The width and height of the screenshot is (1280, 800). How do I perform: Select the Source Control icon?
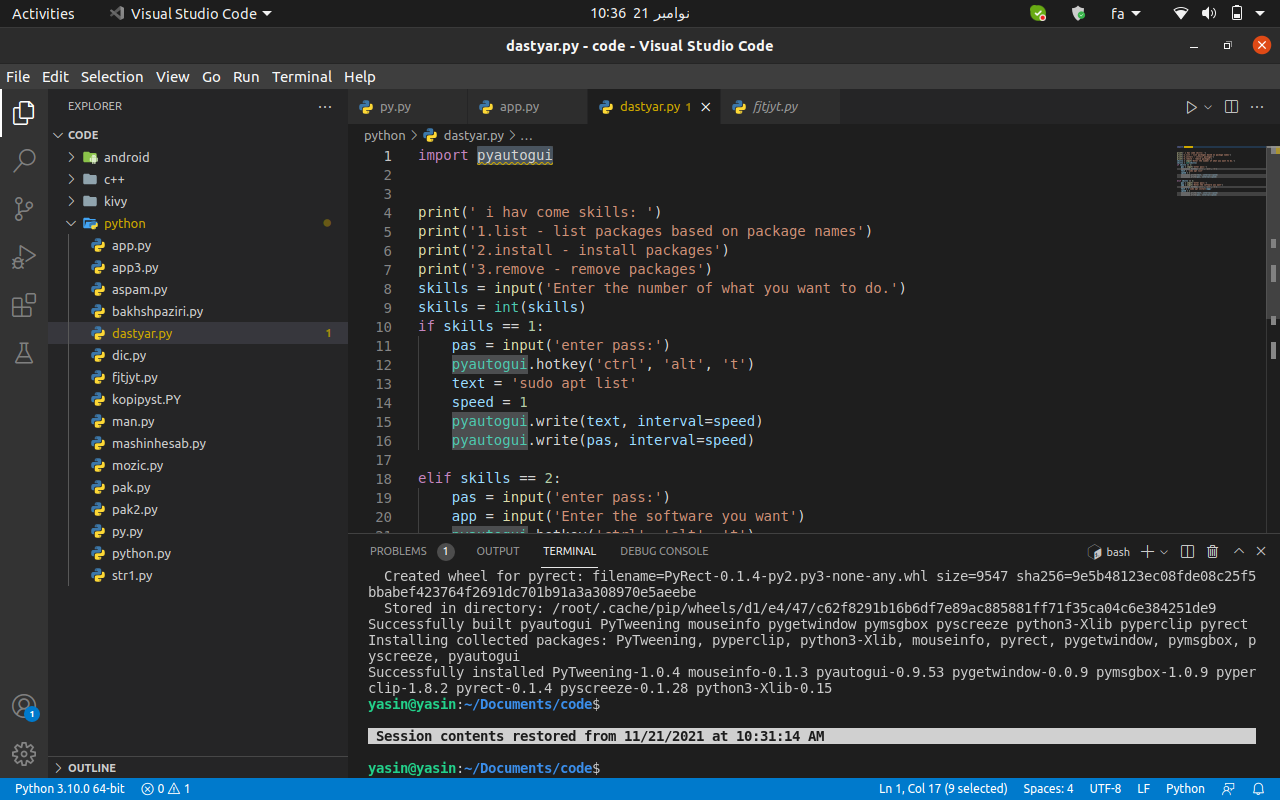pyautogui.click(x=24, y=208)
